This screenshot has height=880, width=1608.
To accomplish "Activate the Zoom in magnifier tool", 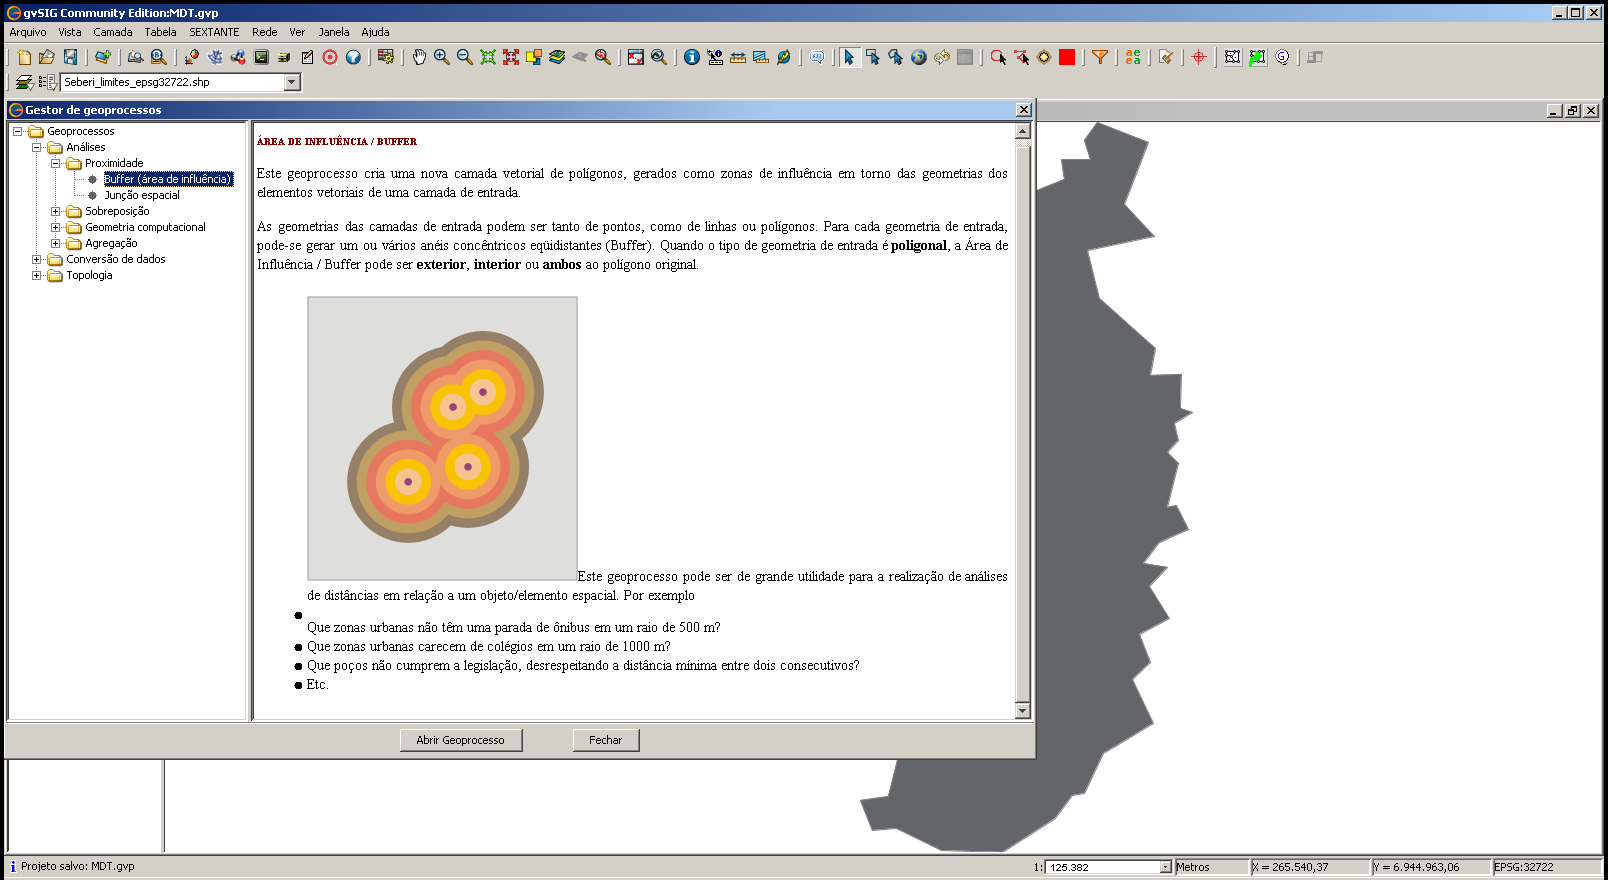I will point(441,57).
